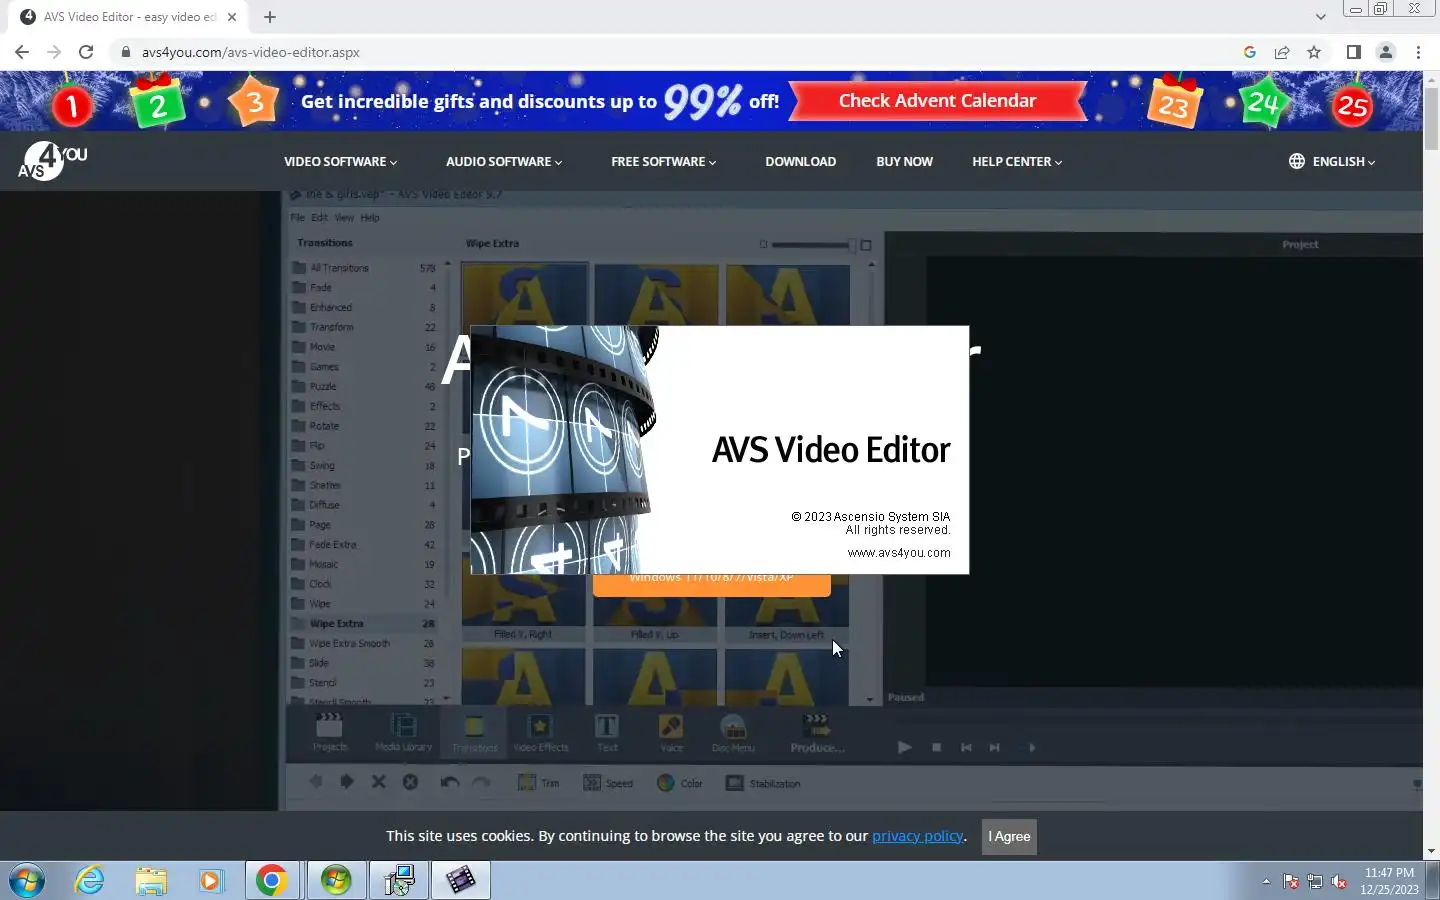Click the Google icon in the address bar
Screen dimensions: 1440x900
coord(1249,52)
